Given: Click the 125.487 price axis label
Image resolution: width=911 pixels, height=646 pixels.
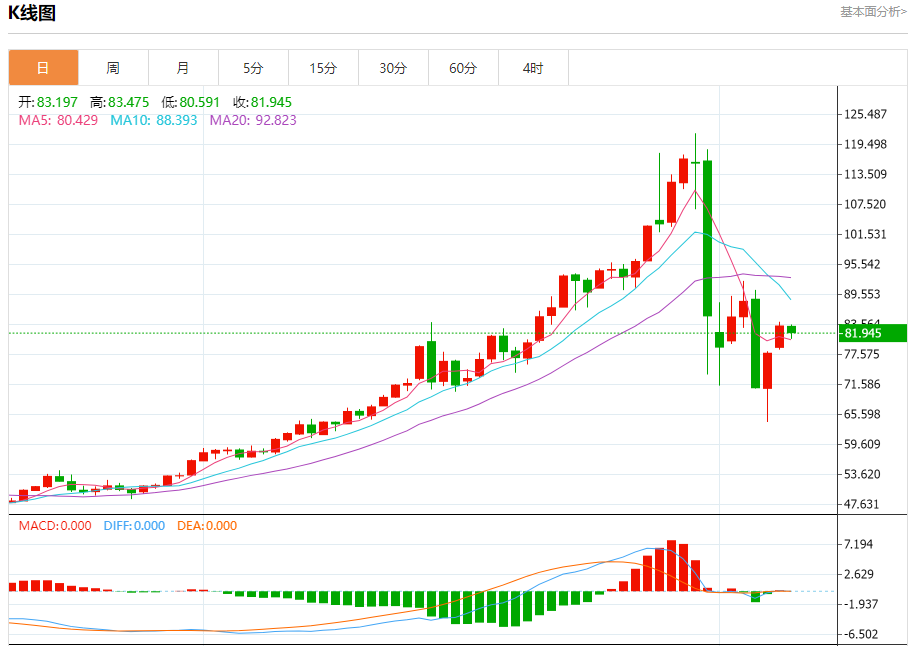Looking at the screenshot, I should 866,114.
